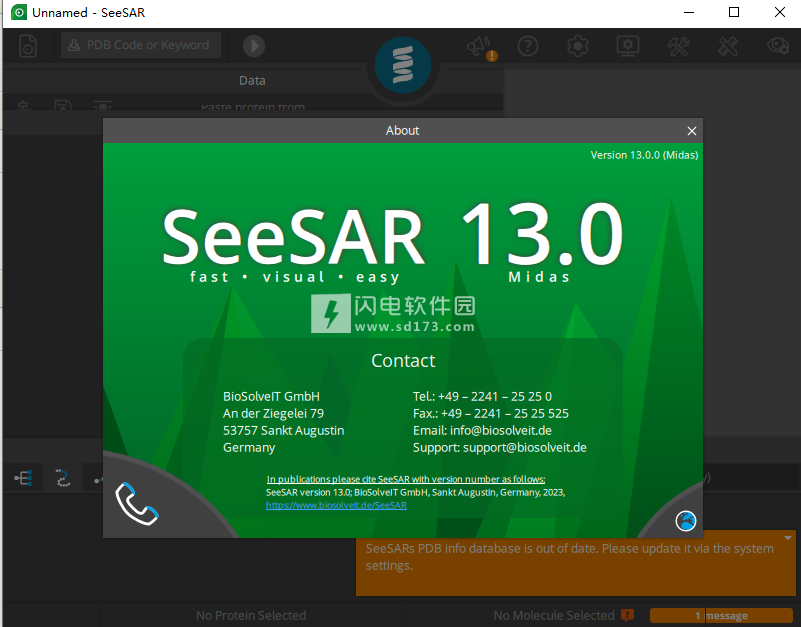The height and width of the screenshot is (627, 801).
Task: Click the 'Tel.: +49 – 2241 – 25 25 0' line
Action: 482,397
